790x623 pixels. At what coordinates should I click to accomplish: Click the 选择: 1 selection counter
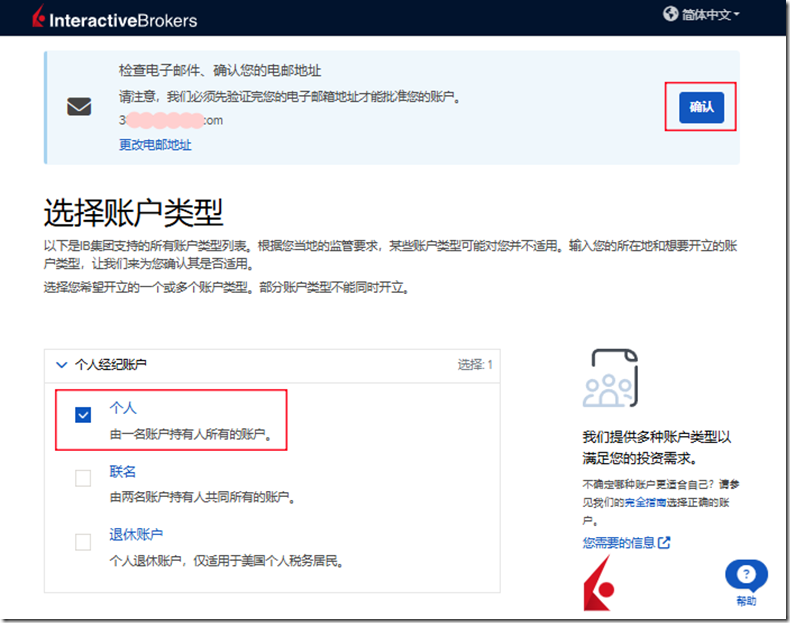pyautogui.click(x=475, y=365)
